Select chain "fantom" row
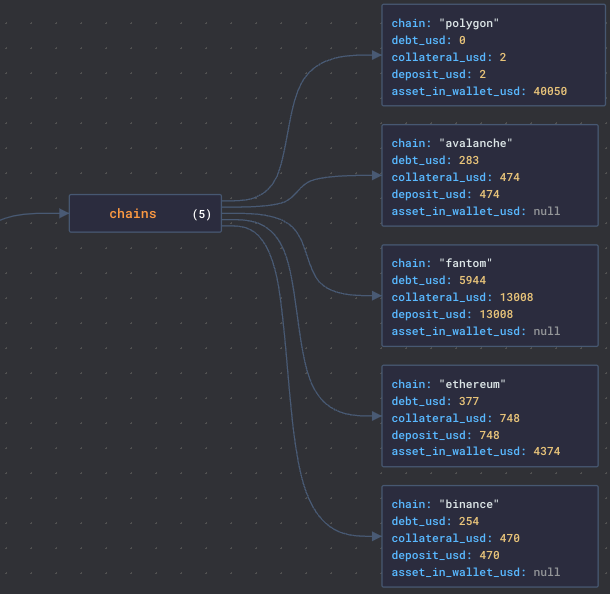This screenshot has width=610, height=594. click(x=442, y=263)
